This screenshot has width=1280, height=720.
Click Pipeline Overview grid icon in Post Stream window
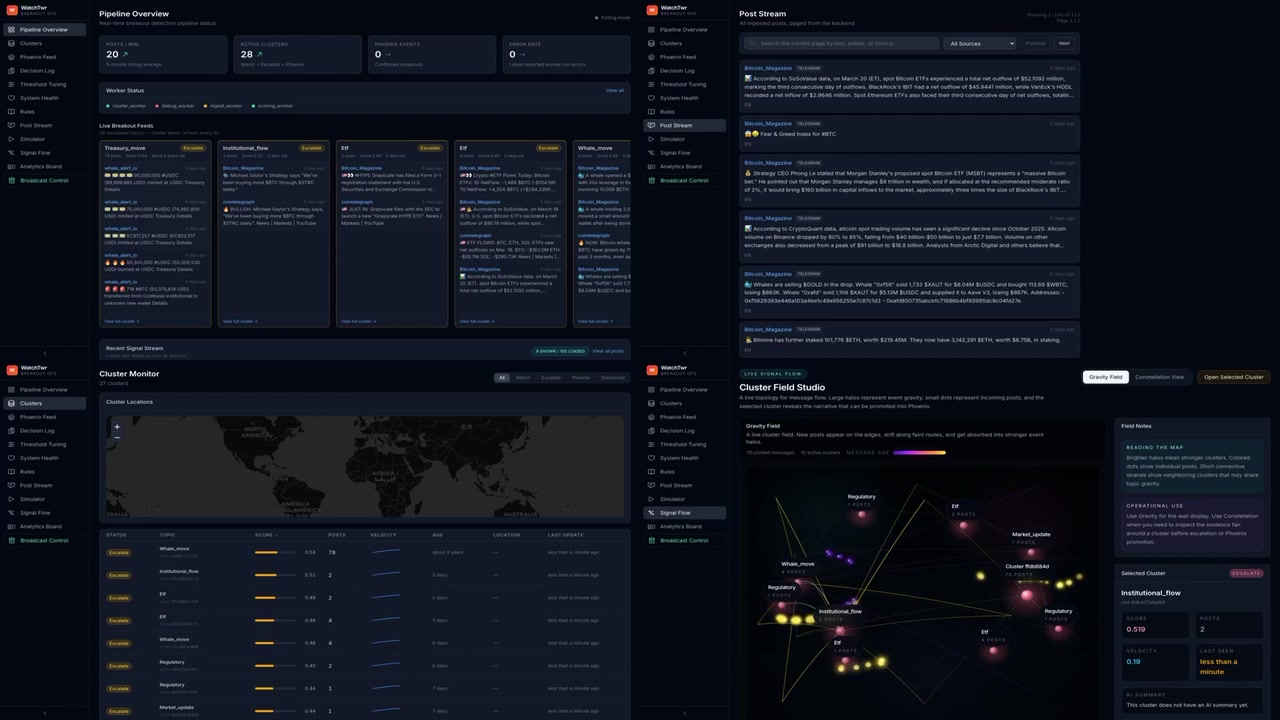[x=652, y=30]
